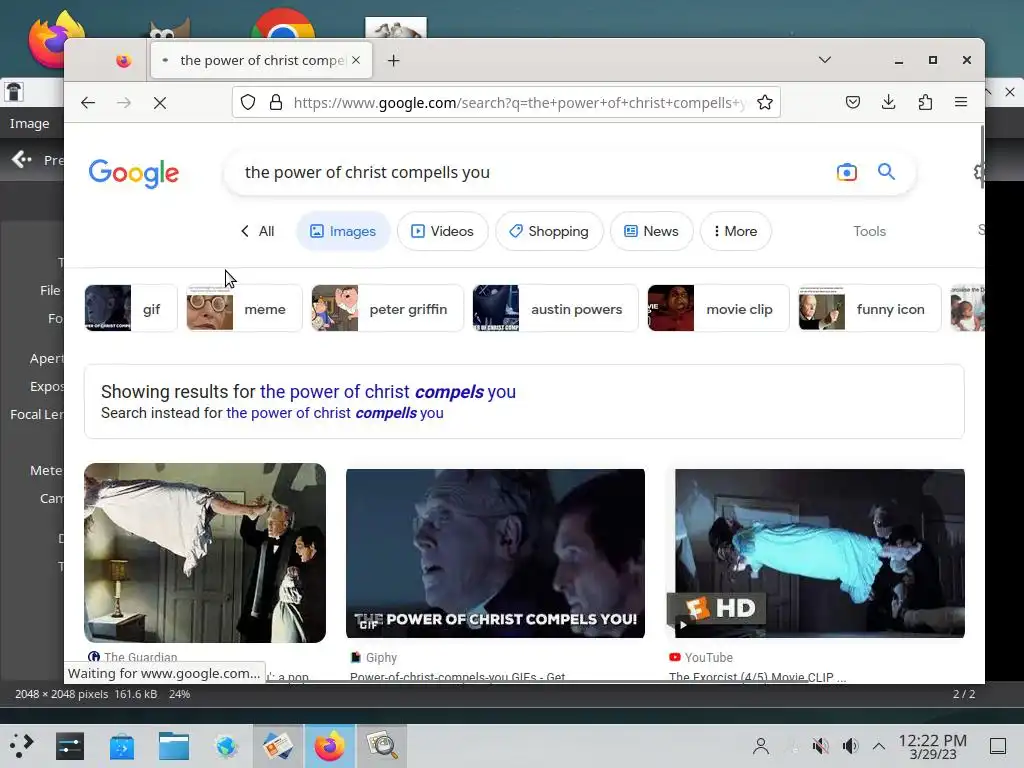Viewport: 1024px width, 768px height.
Task: Close 'the power of christ' tab
Action: tap(356, 60)
